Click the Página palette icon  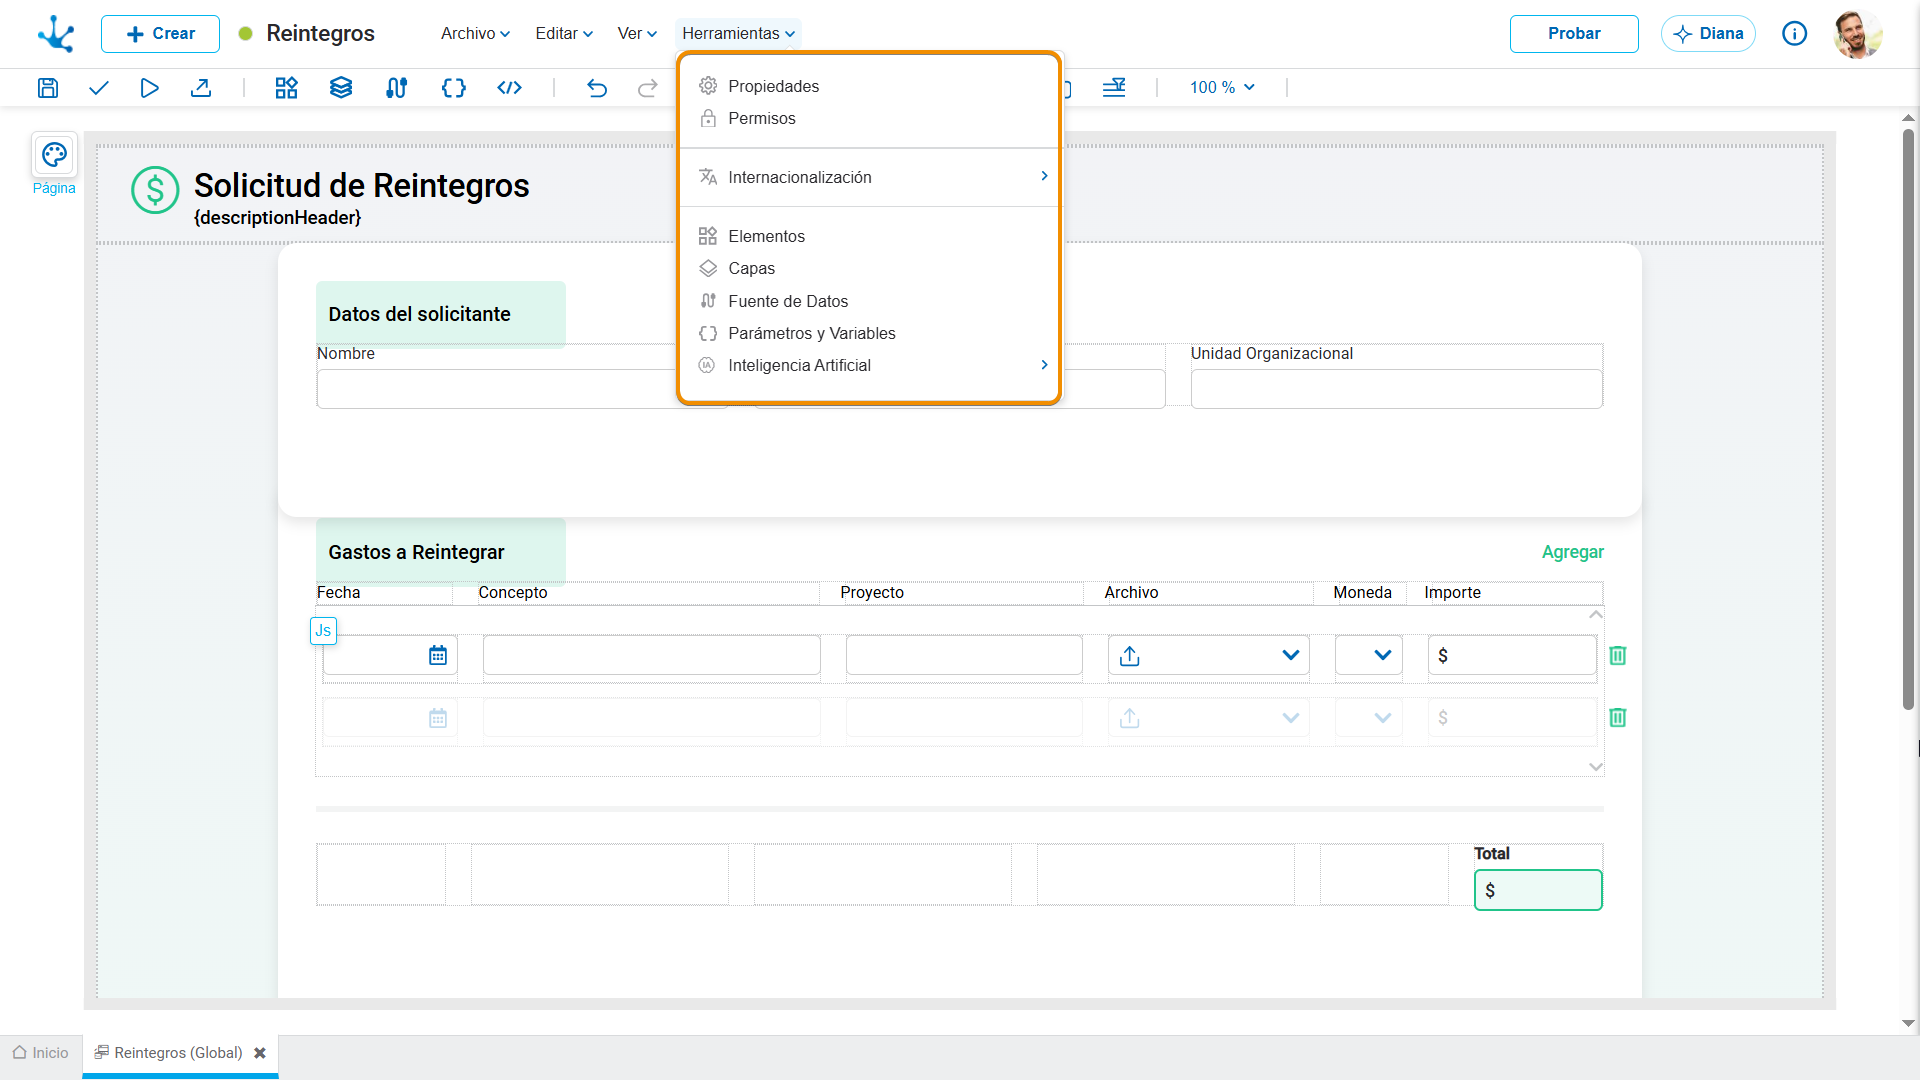tap(54, 155)
